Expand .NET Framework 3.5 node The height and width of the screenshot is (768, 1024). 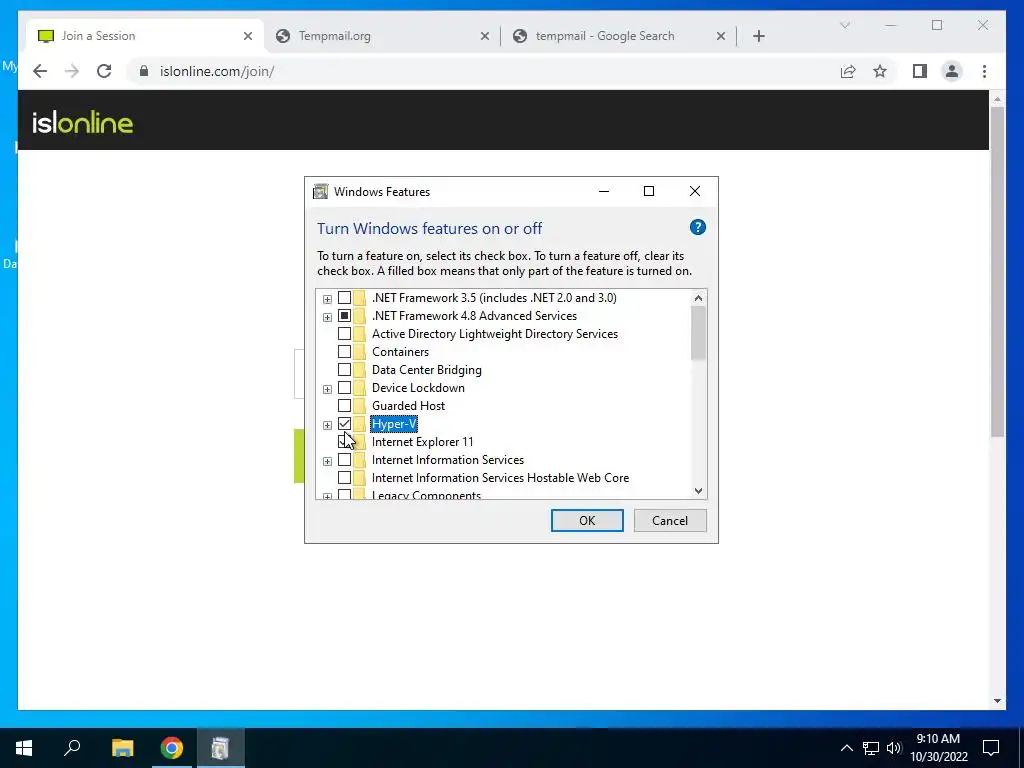click(327, 299)
